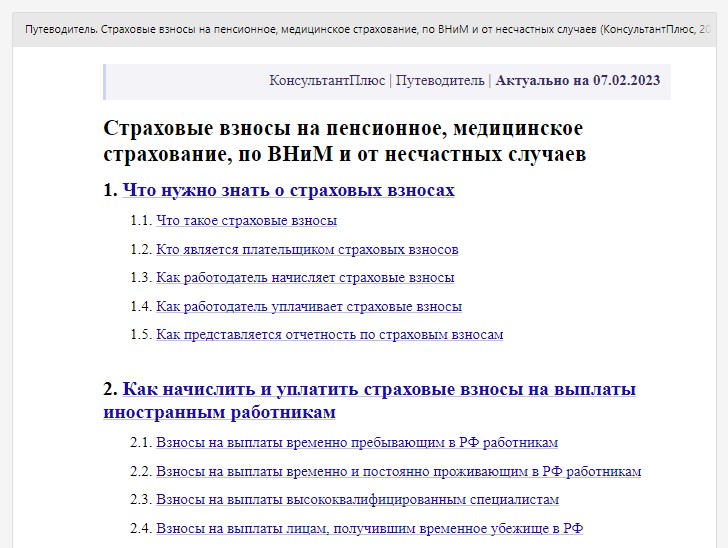Click section number '2.' before the second heading
728x548 pixels.
point(110,389)
